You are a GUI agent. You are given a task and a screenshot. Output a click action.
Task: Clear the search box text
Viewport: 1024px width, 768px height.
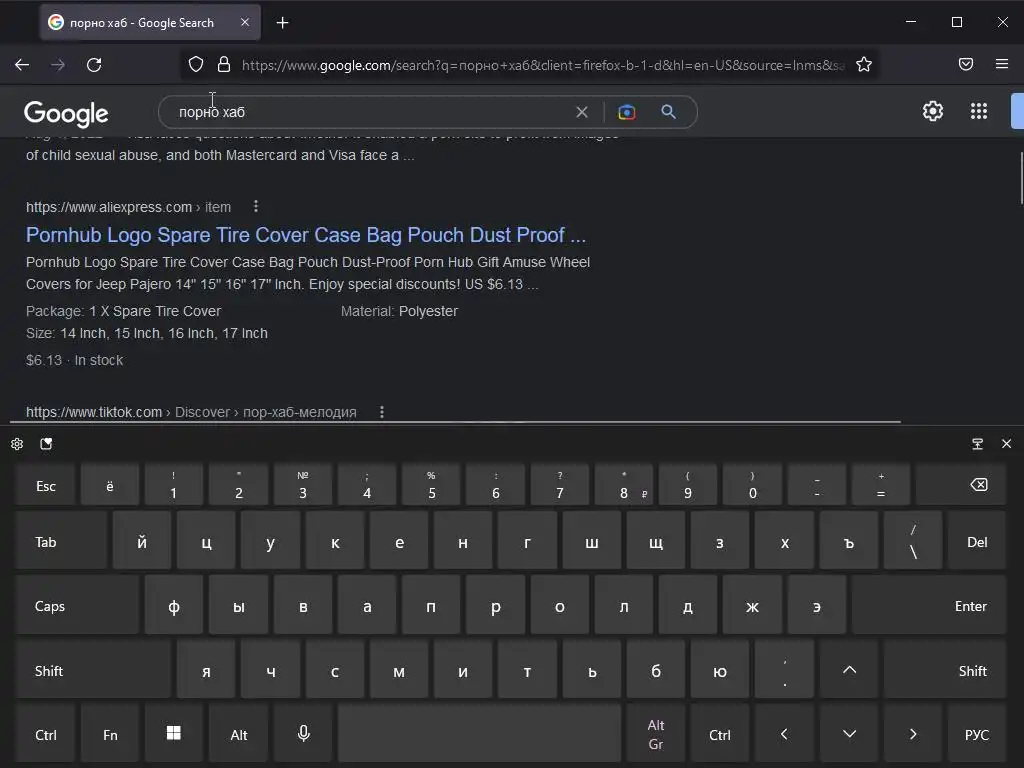[582, 112]
